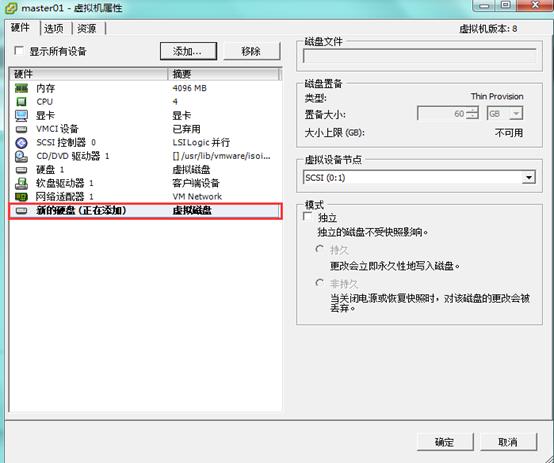
Task: Click the 虚拟机版本: 8 label
Action: [488, 29]
